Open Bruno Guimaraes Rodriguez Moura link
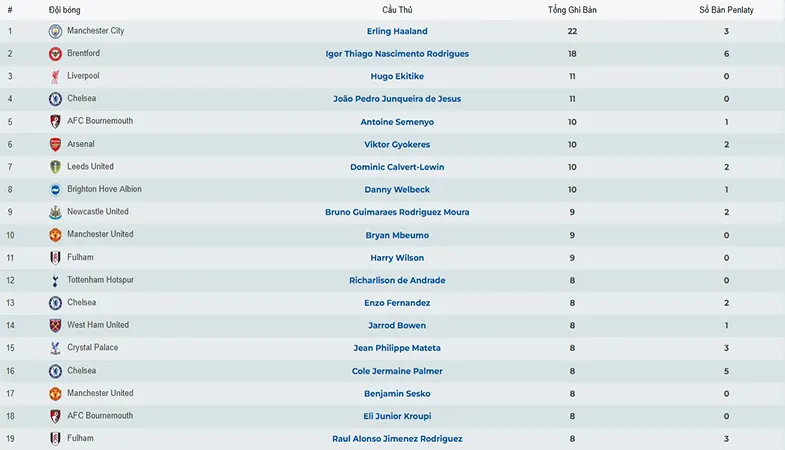 tap(397, 212)
